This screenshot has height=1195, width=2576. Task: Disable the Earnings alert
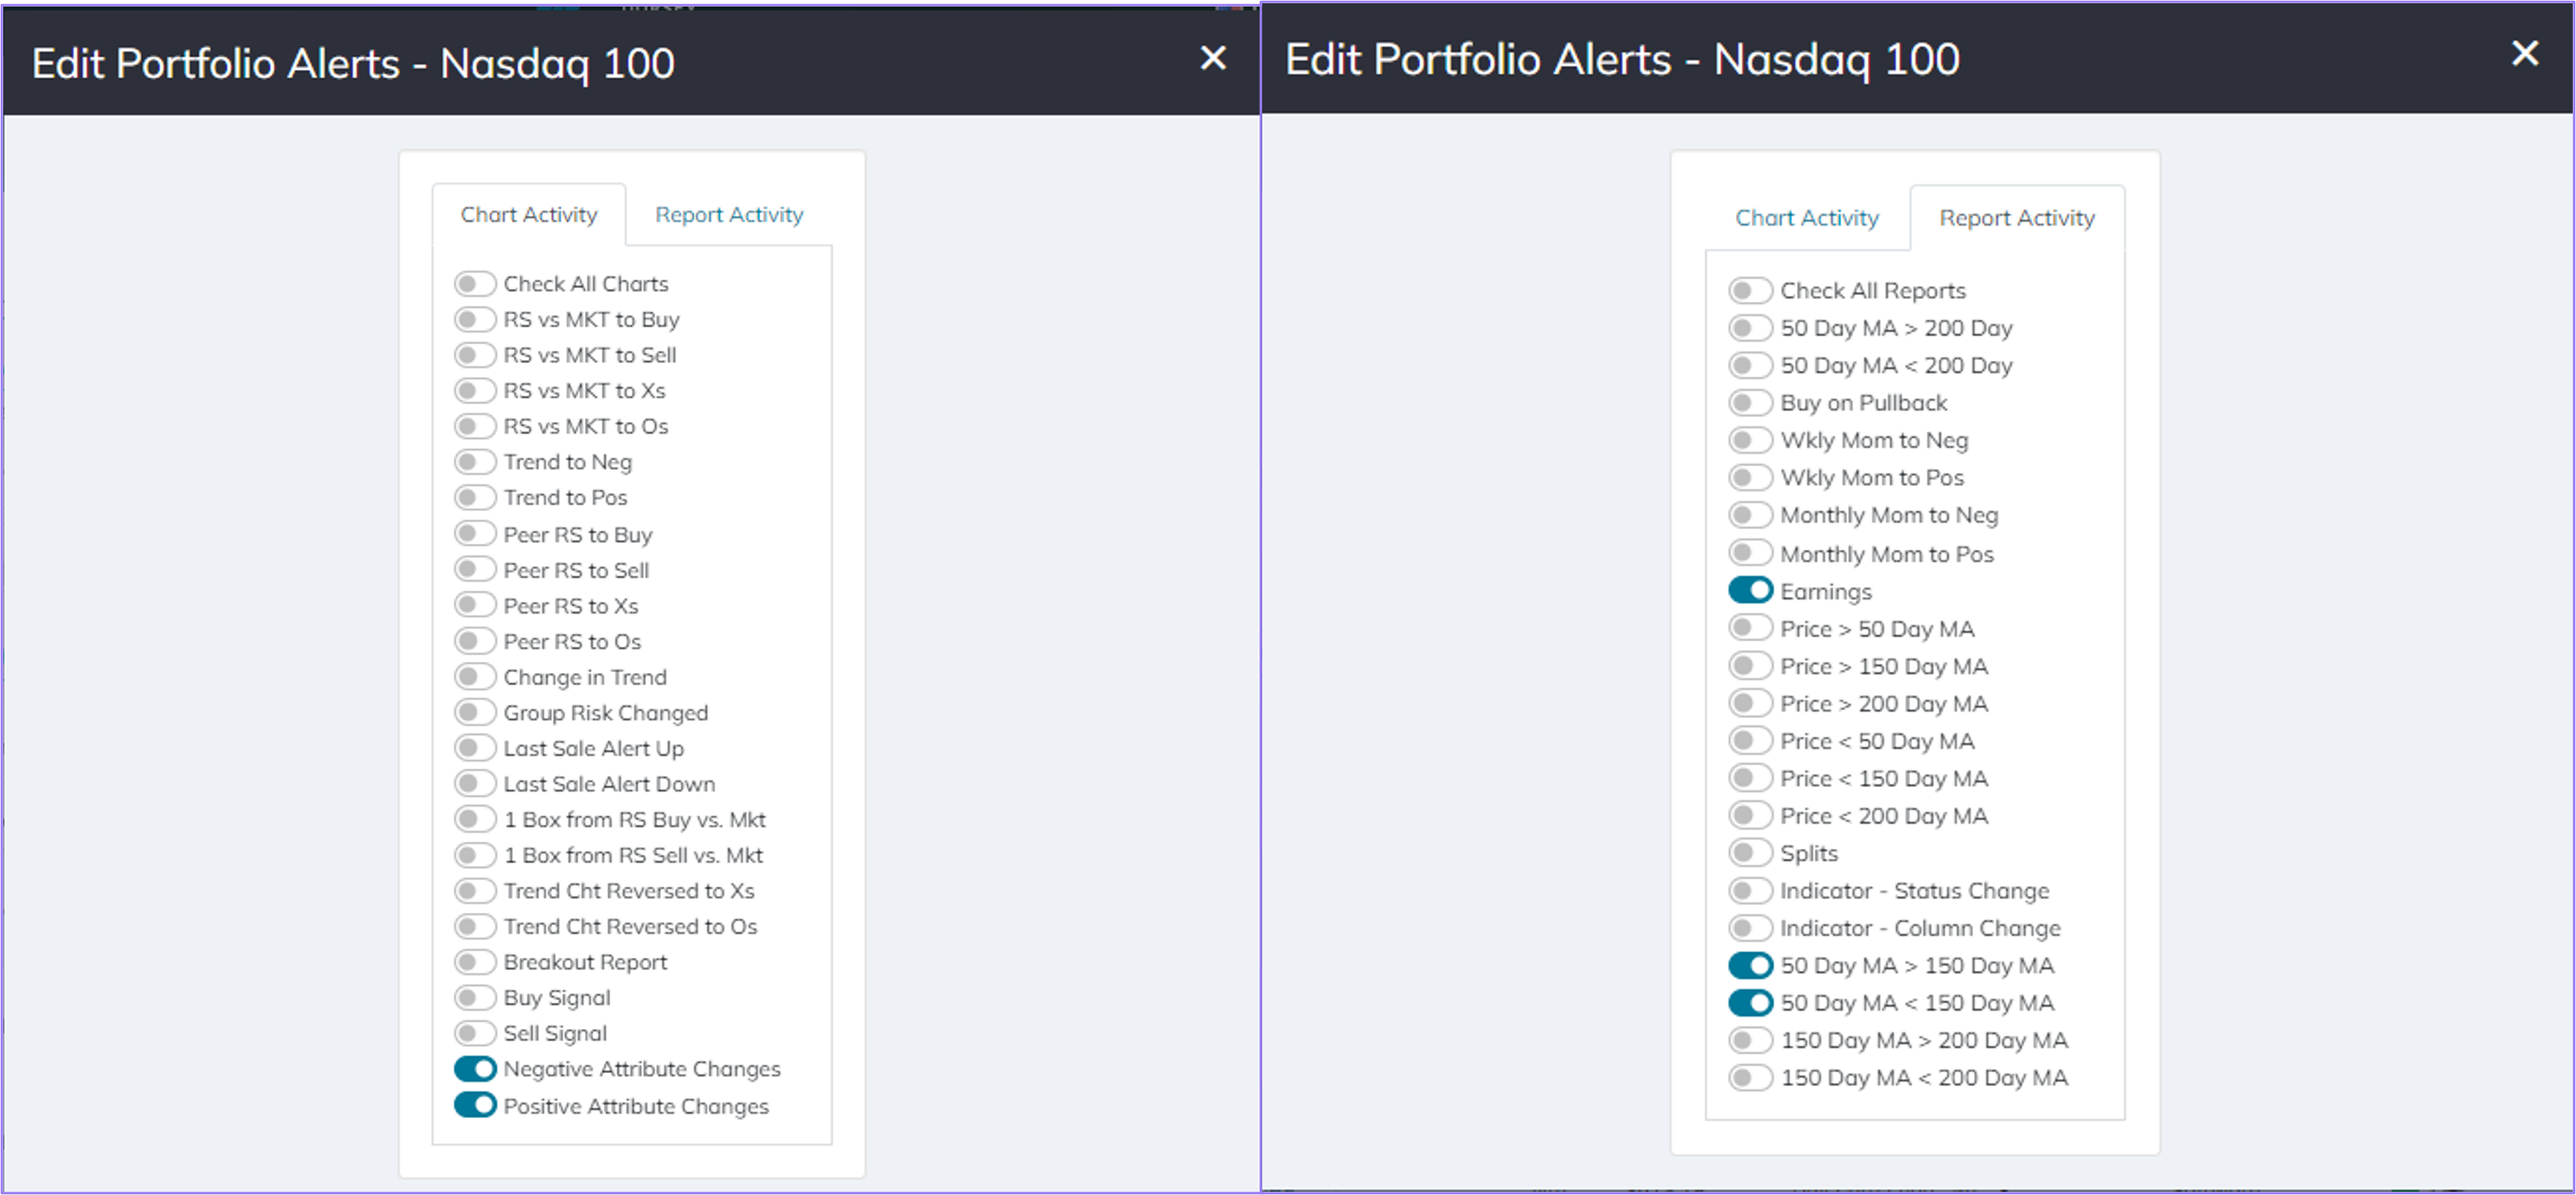(1750, 590)
